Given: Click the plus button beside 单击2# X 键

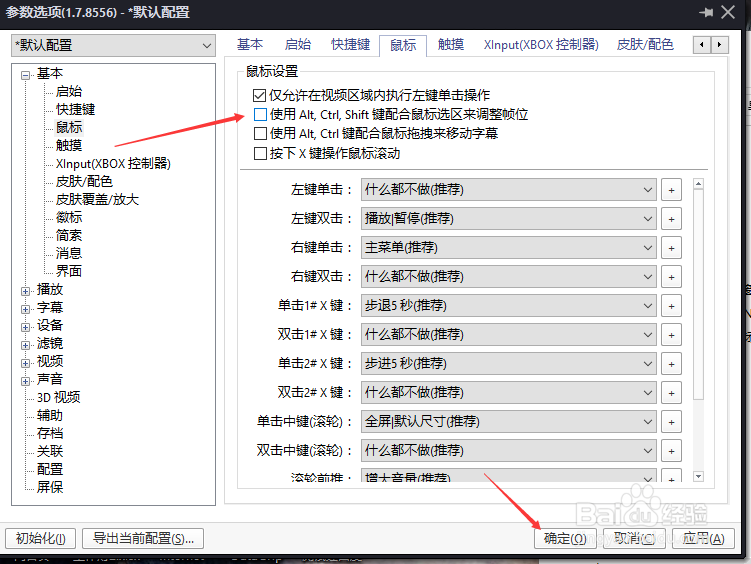Looking at the screenshot, I should pos(671,364).
